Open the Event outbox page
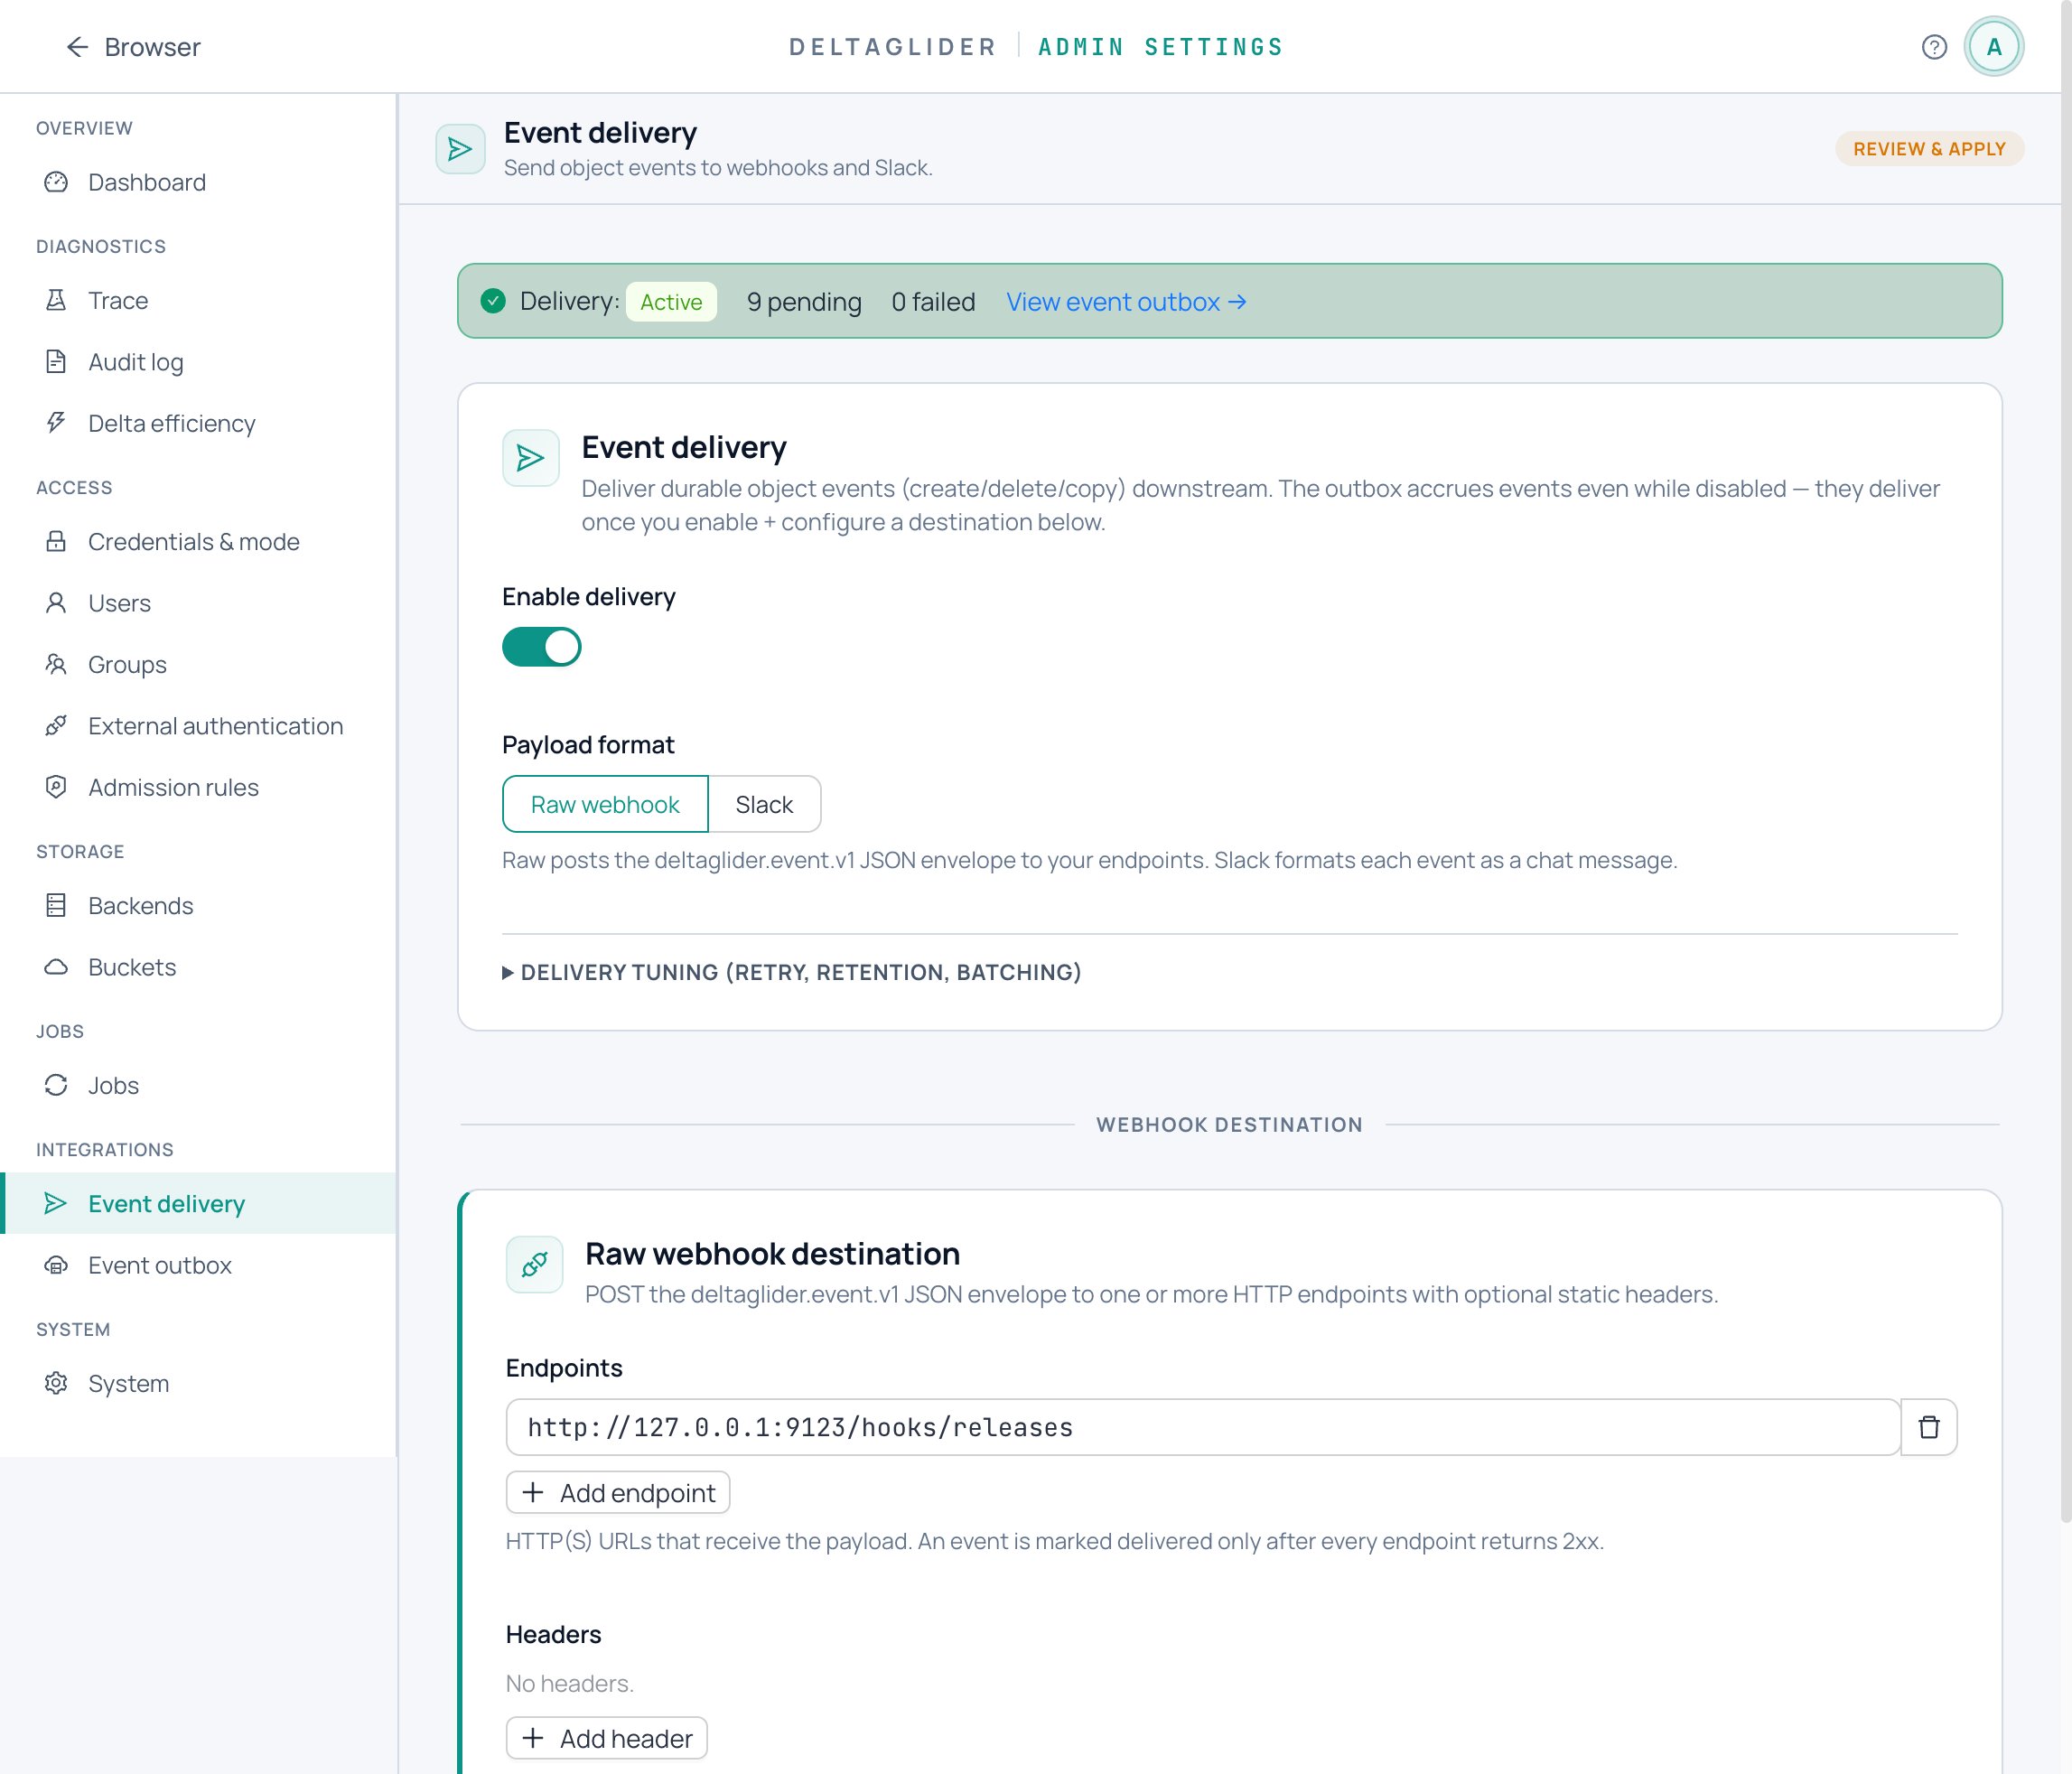The height and width of the screenshot is (1774, 2072). (x=198, y=1265)
